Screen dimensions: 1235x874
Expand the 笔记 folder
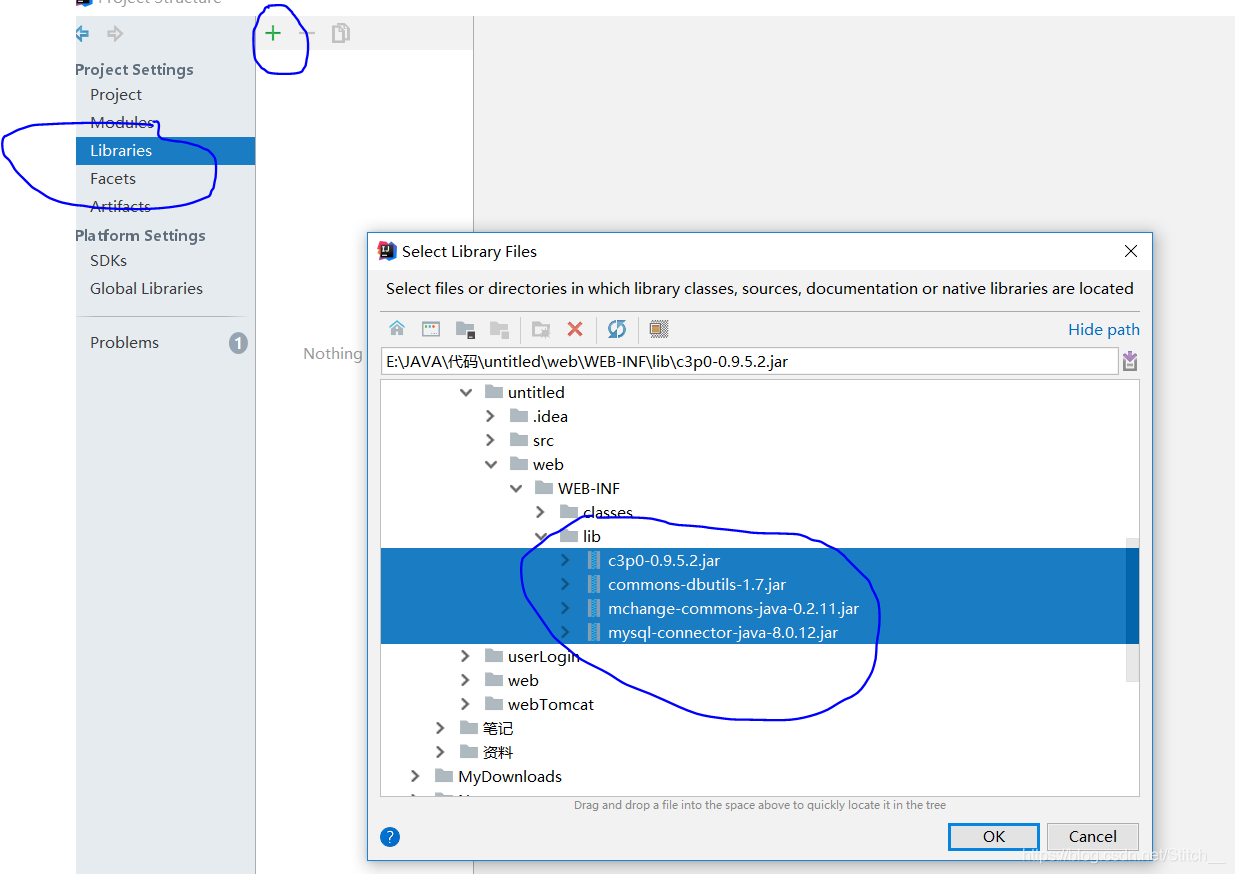(440, 728)
